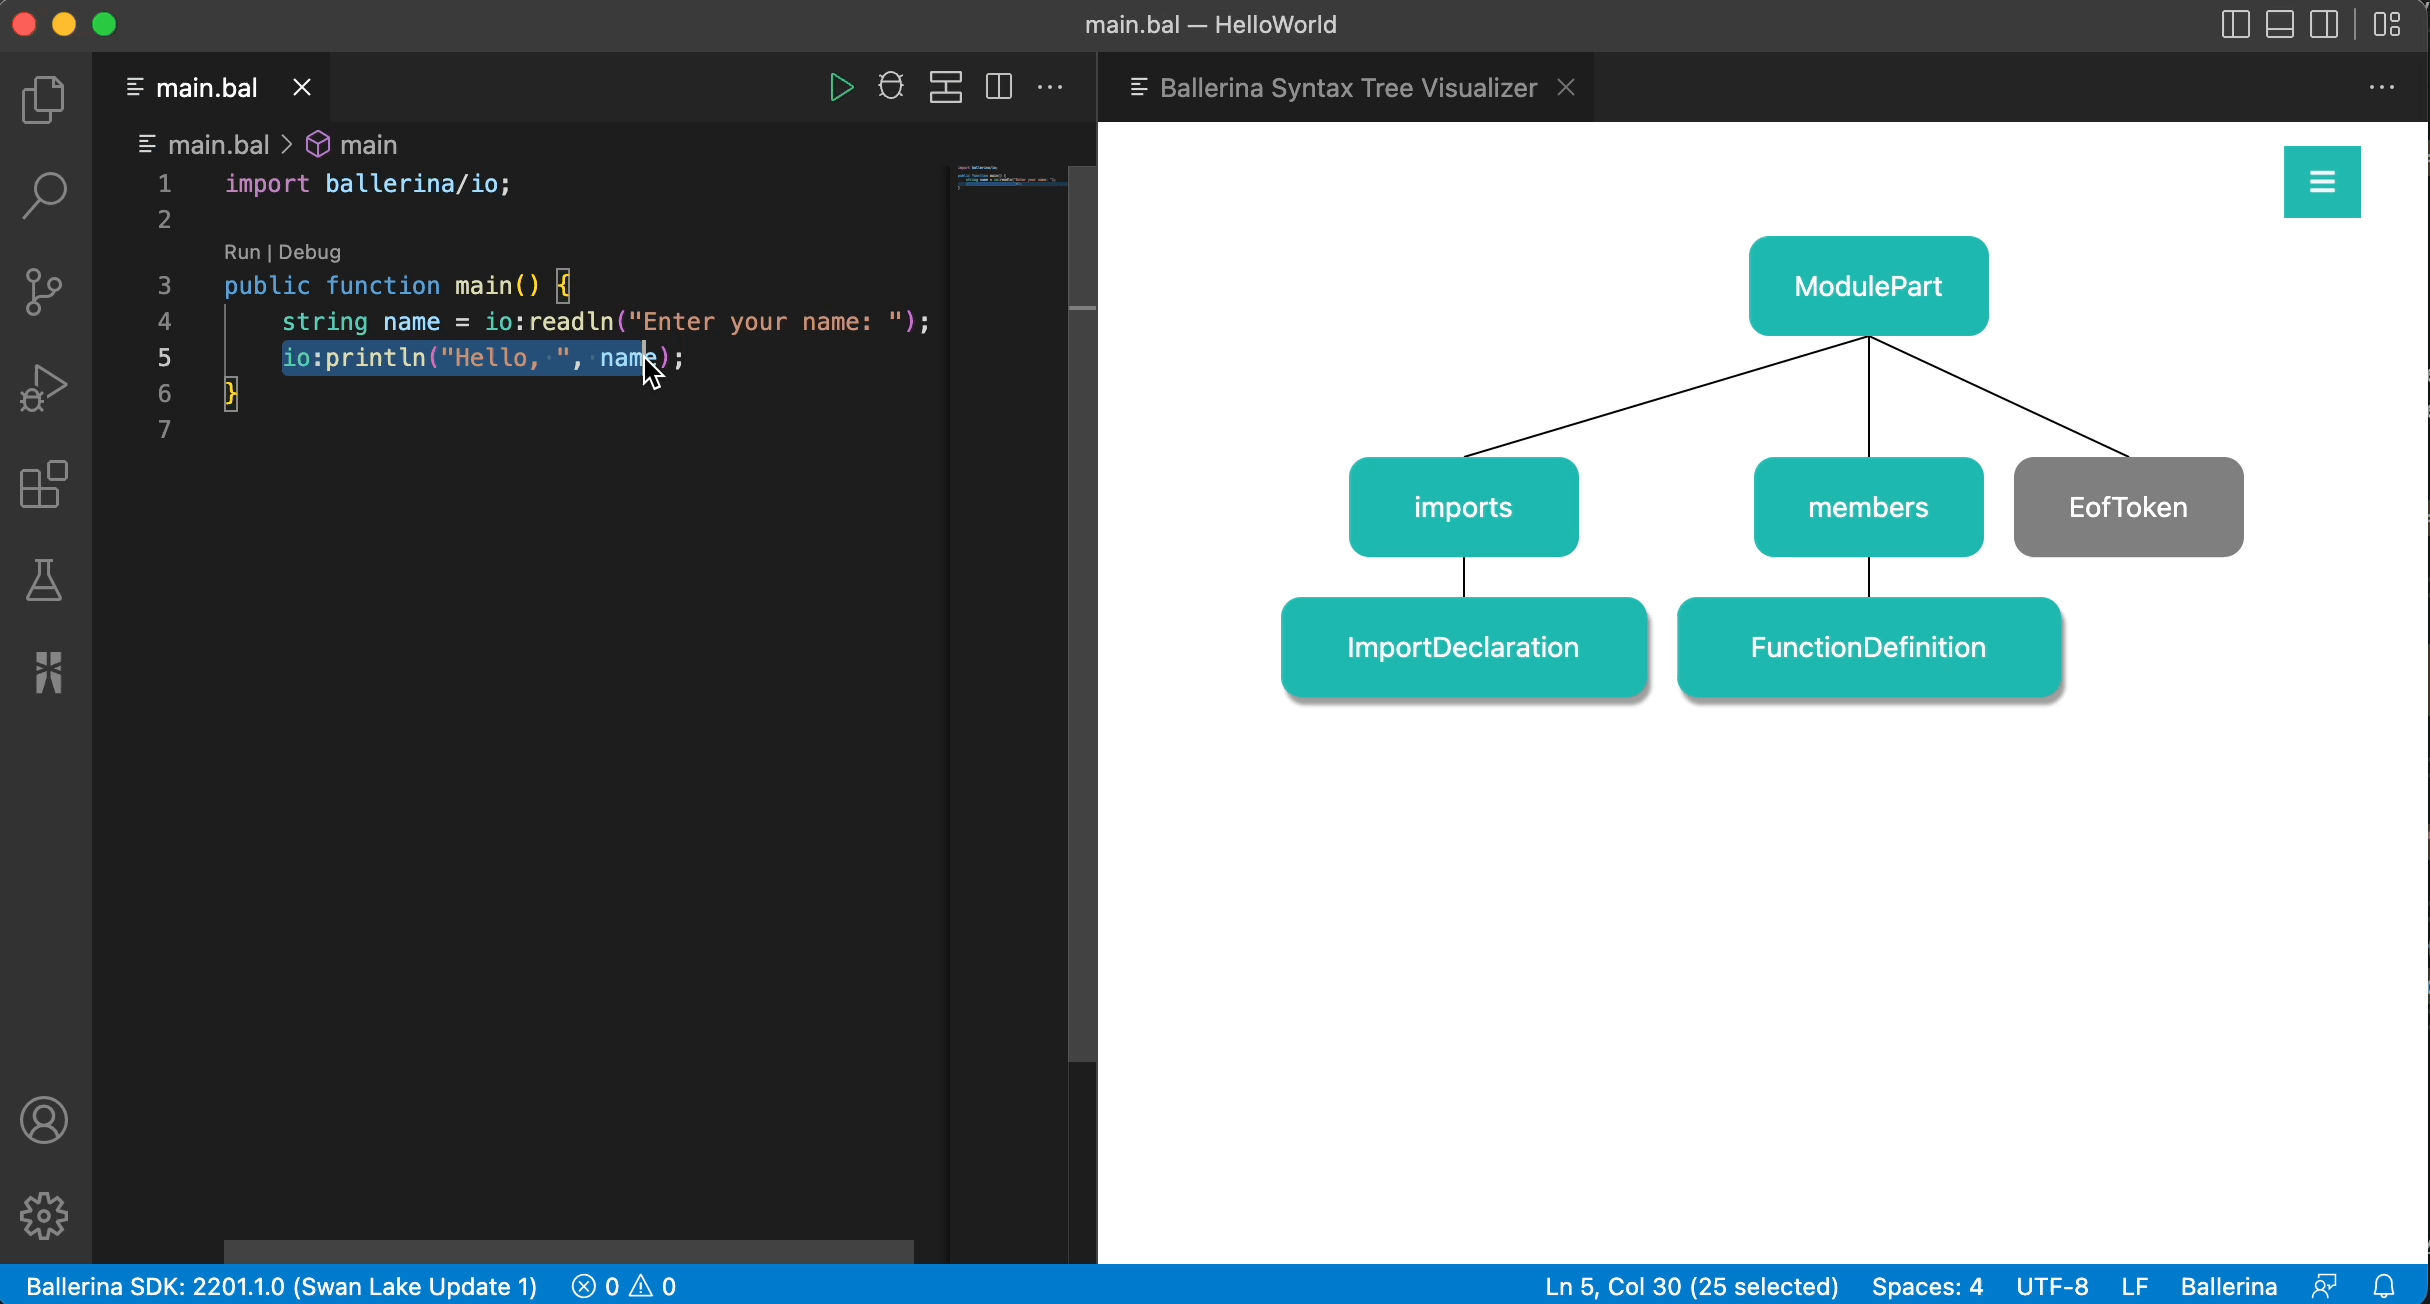This screenshot has height=1304, width=2430.
Task: Toggle the primary side bar layout
Action: pos(2235,24)
